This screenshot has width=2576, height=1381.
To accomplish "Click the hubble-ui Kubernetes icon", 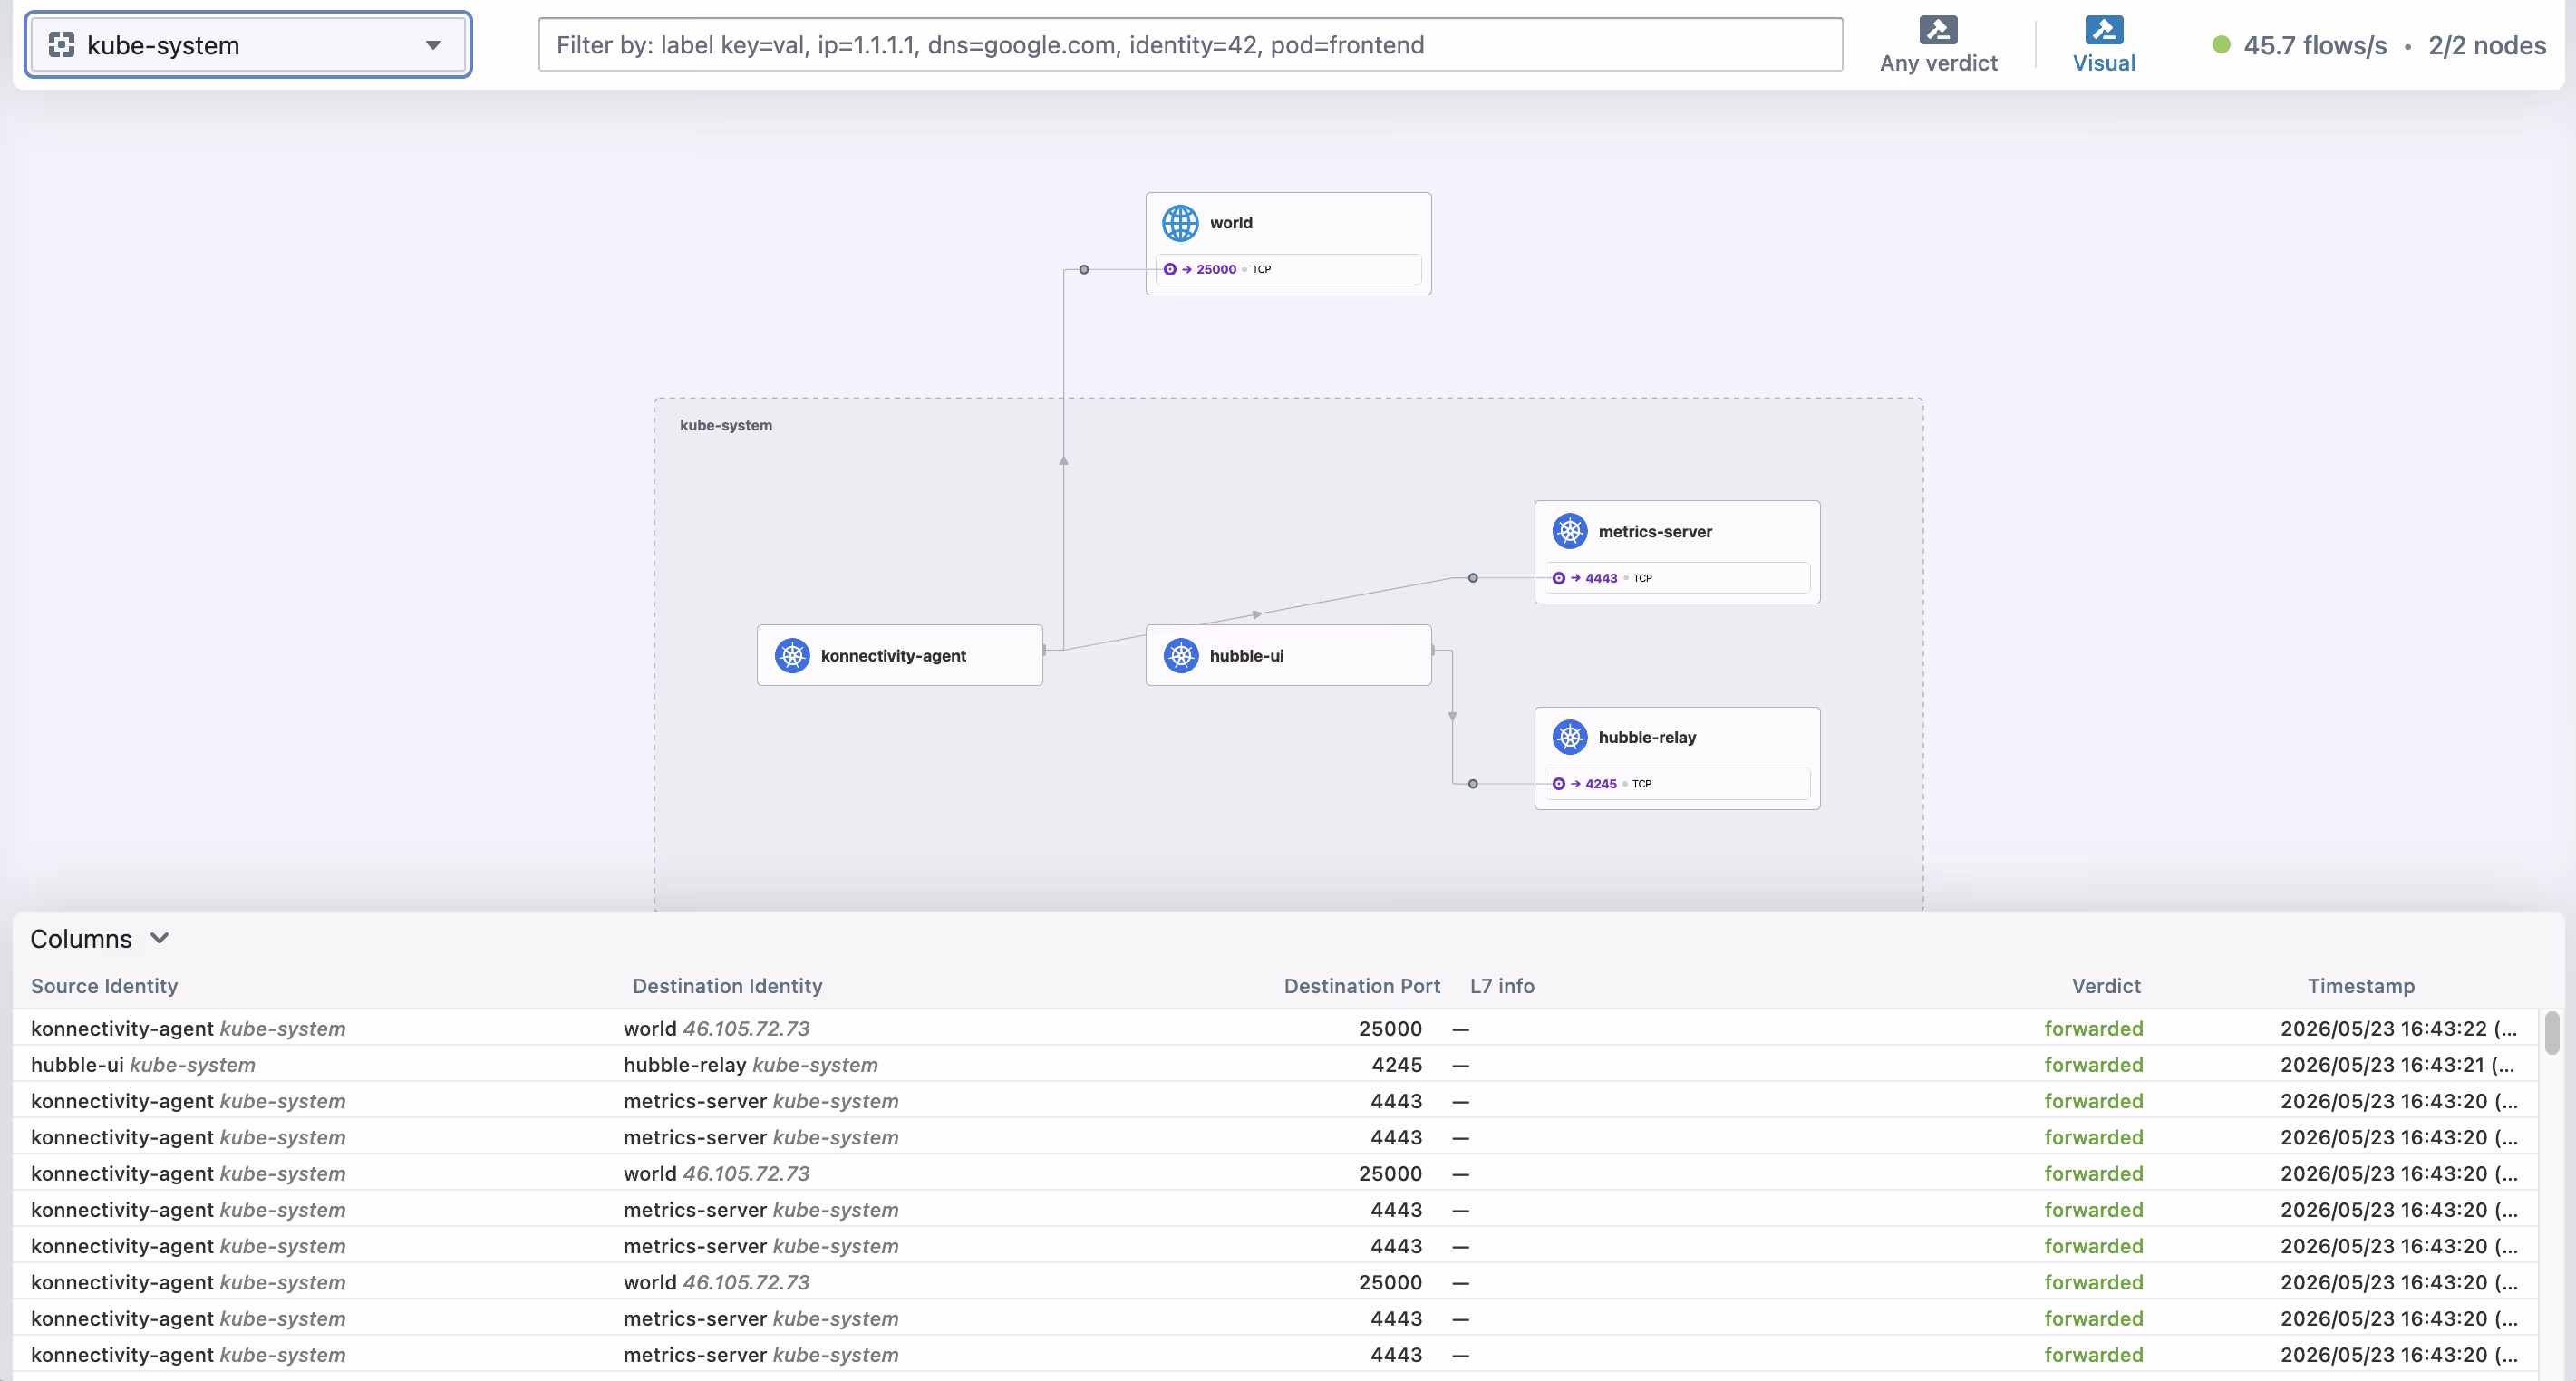I will coord(1181,656).
